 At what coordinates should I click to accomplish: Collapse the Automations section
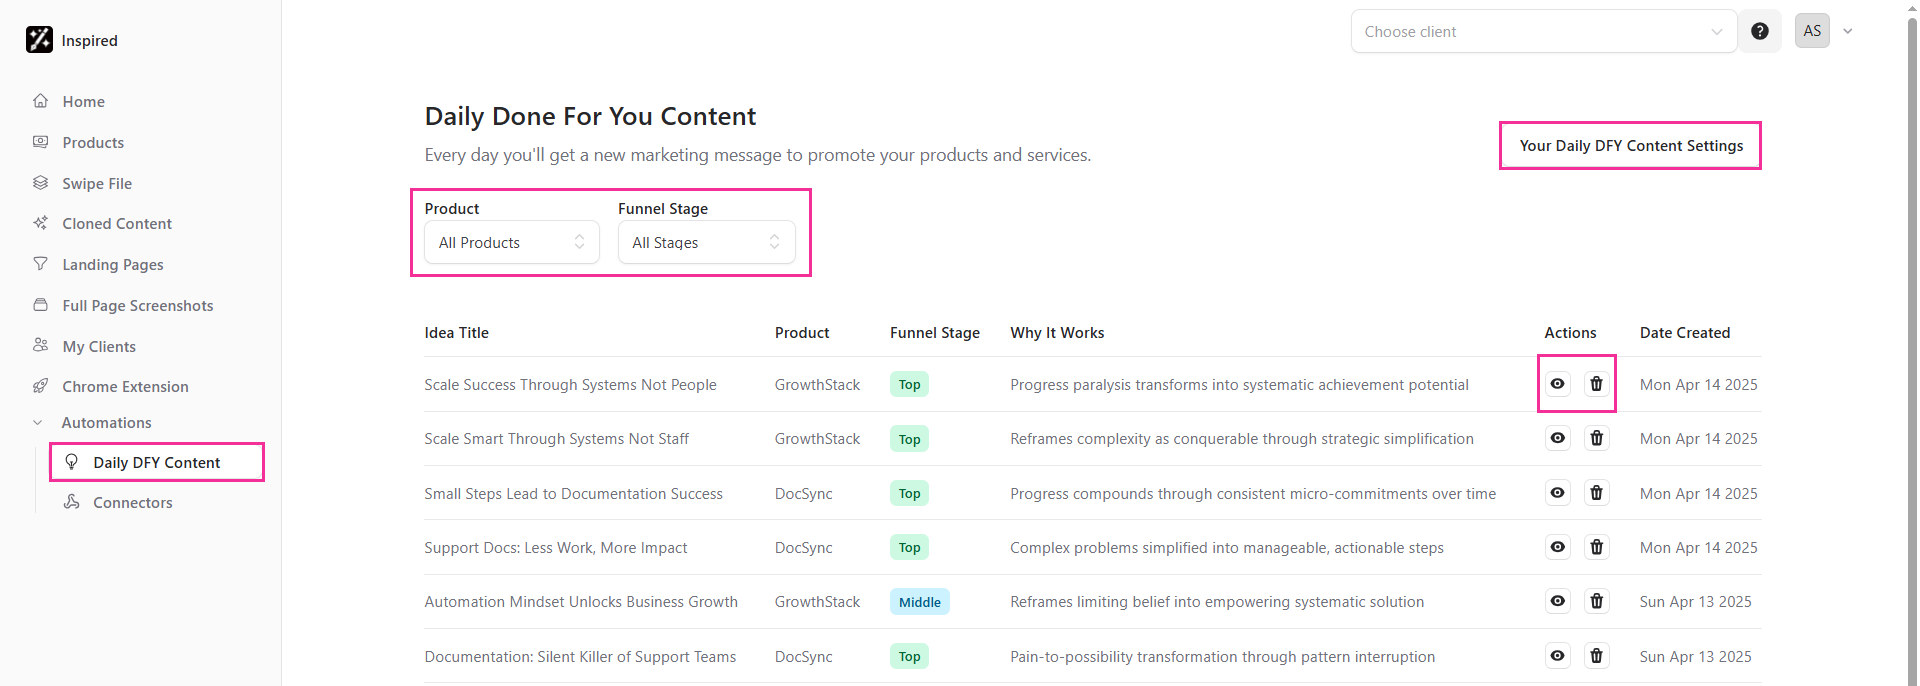[93, 423]
